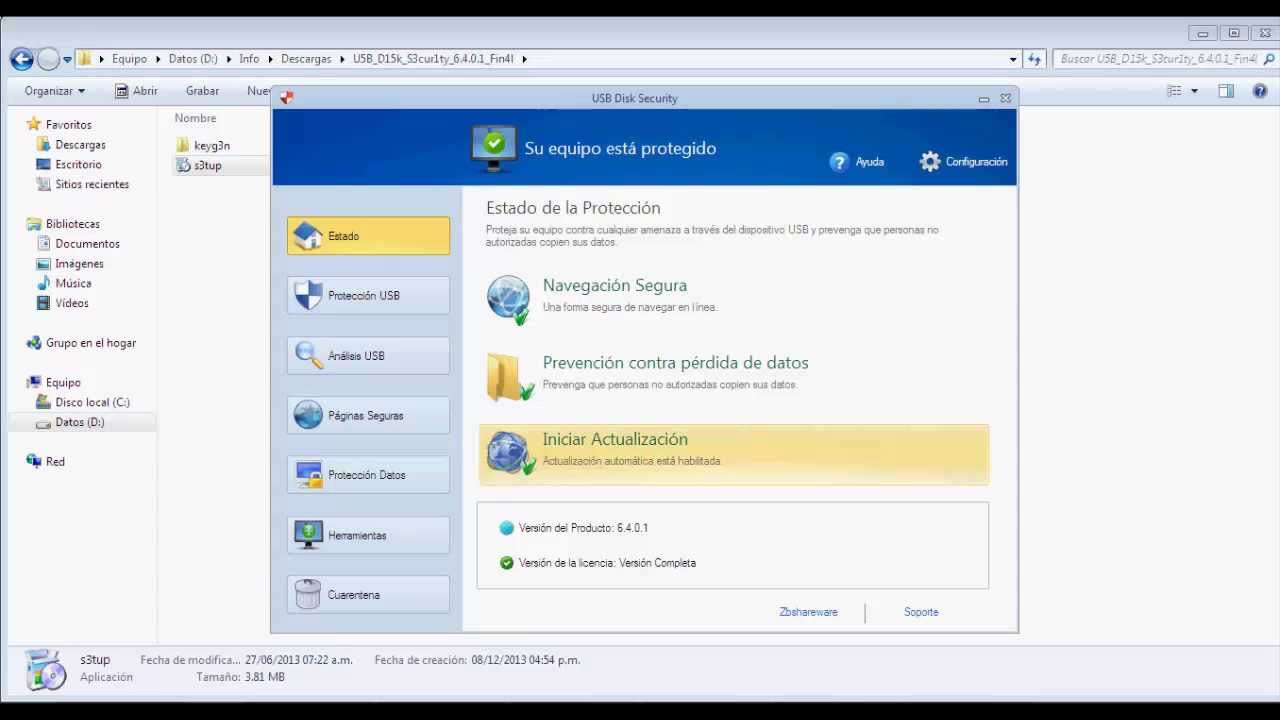Click Versión de la licencia: Versión Completa
1280x720 pixels.
pos(607,563)
